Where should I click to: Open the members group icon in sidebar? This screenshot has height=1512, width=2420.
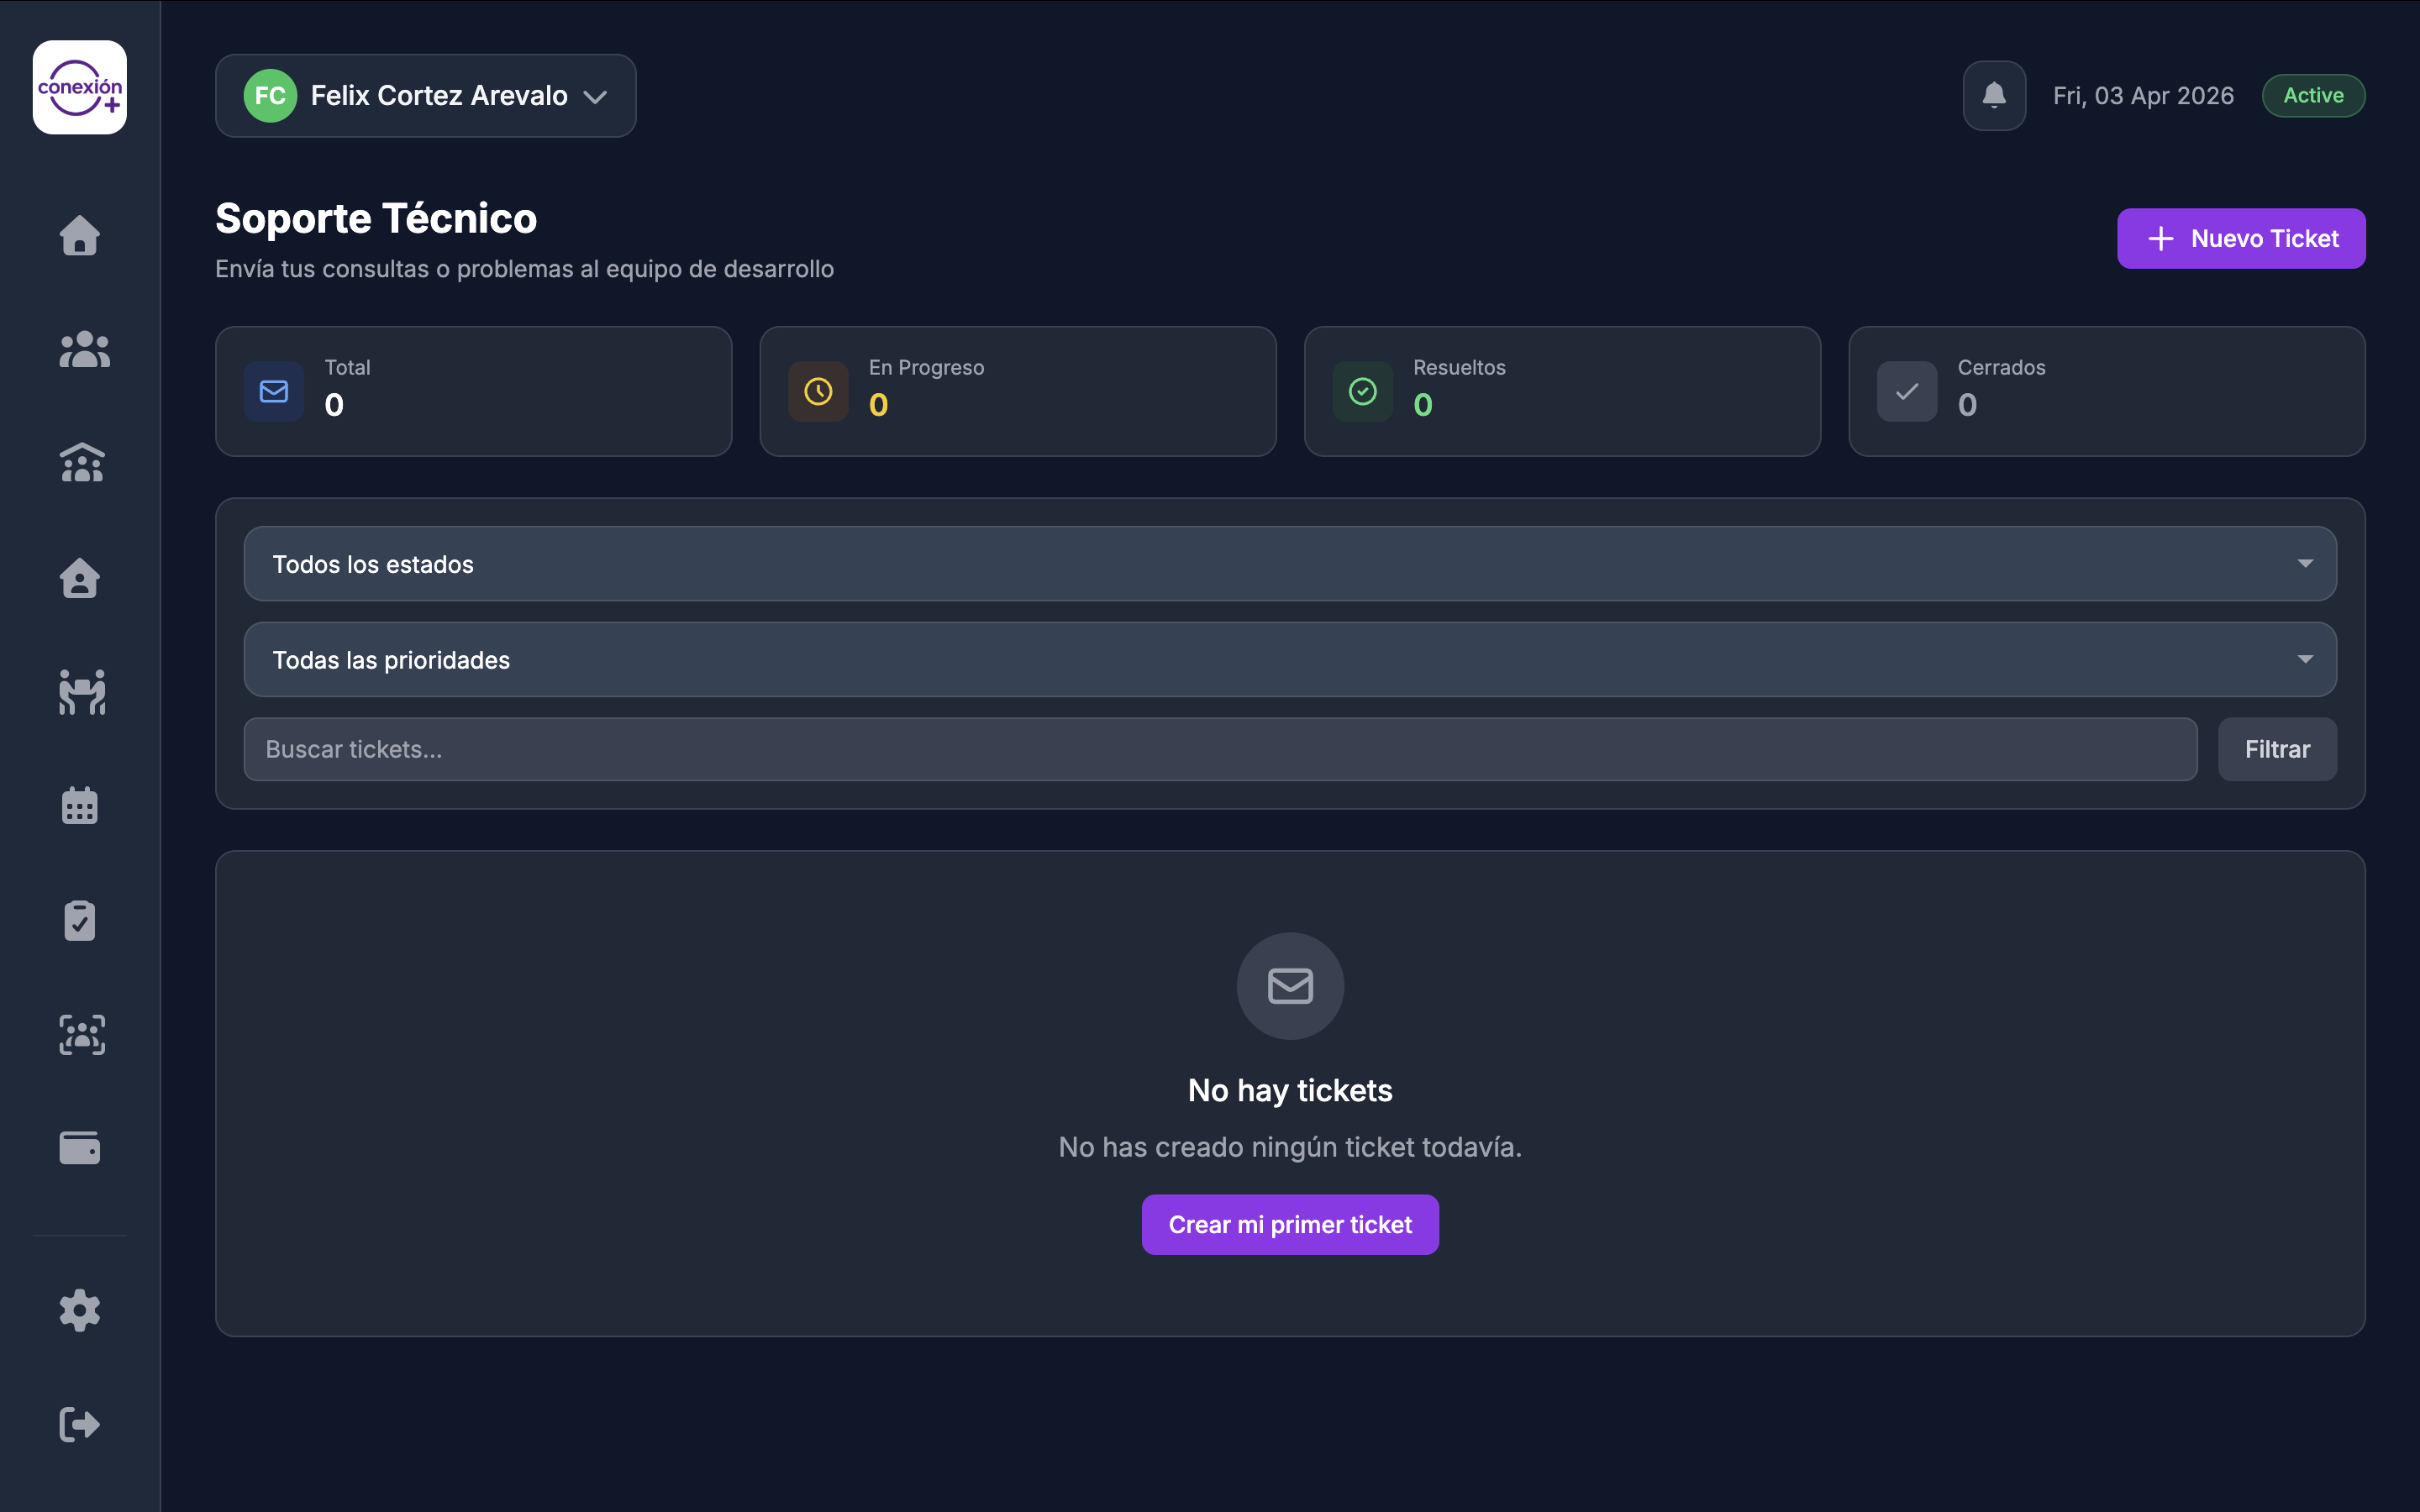pos(83,350)
